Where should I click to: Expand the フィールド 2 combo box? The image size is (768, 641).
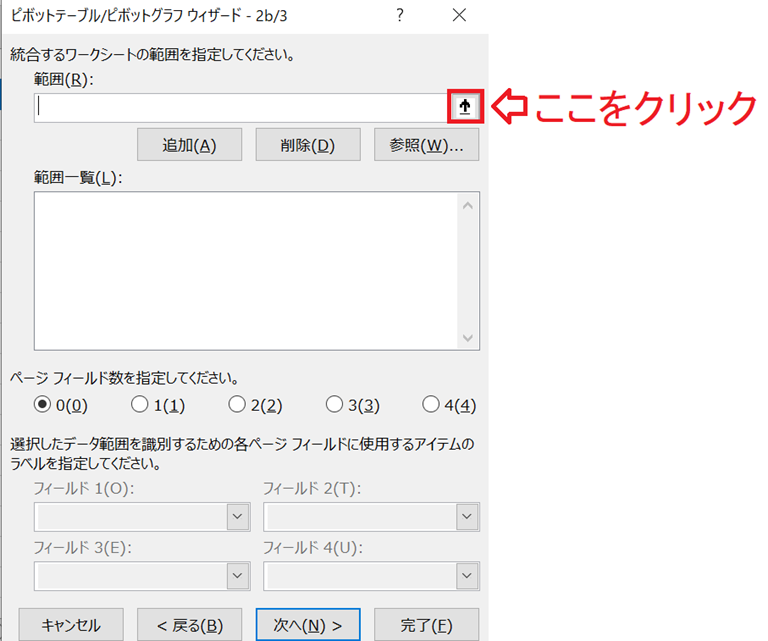pos(467,516)
